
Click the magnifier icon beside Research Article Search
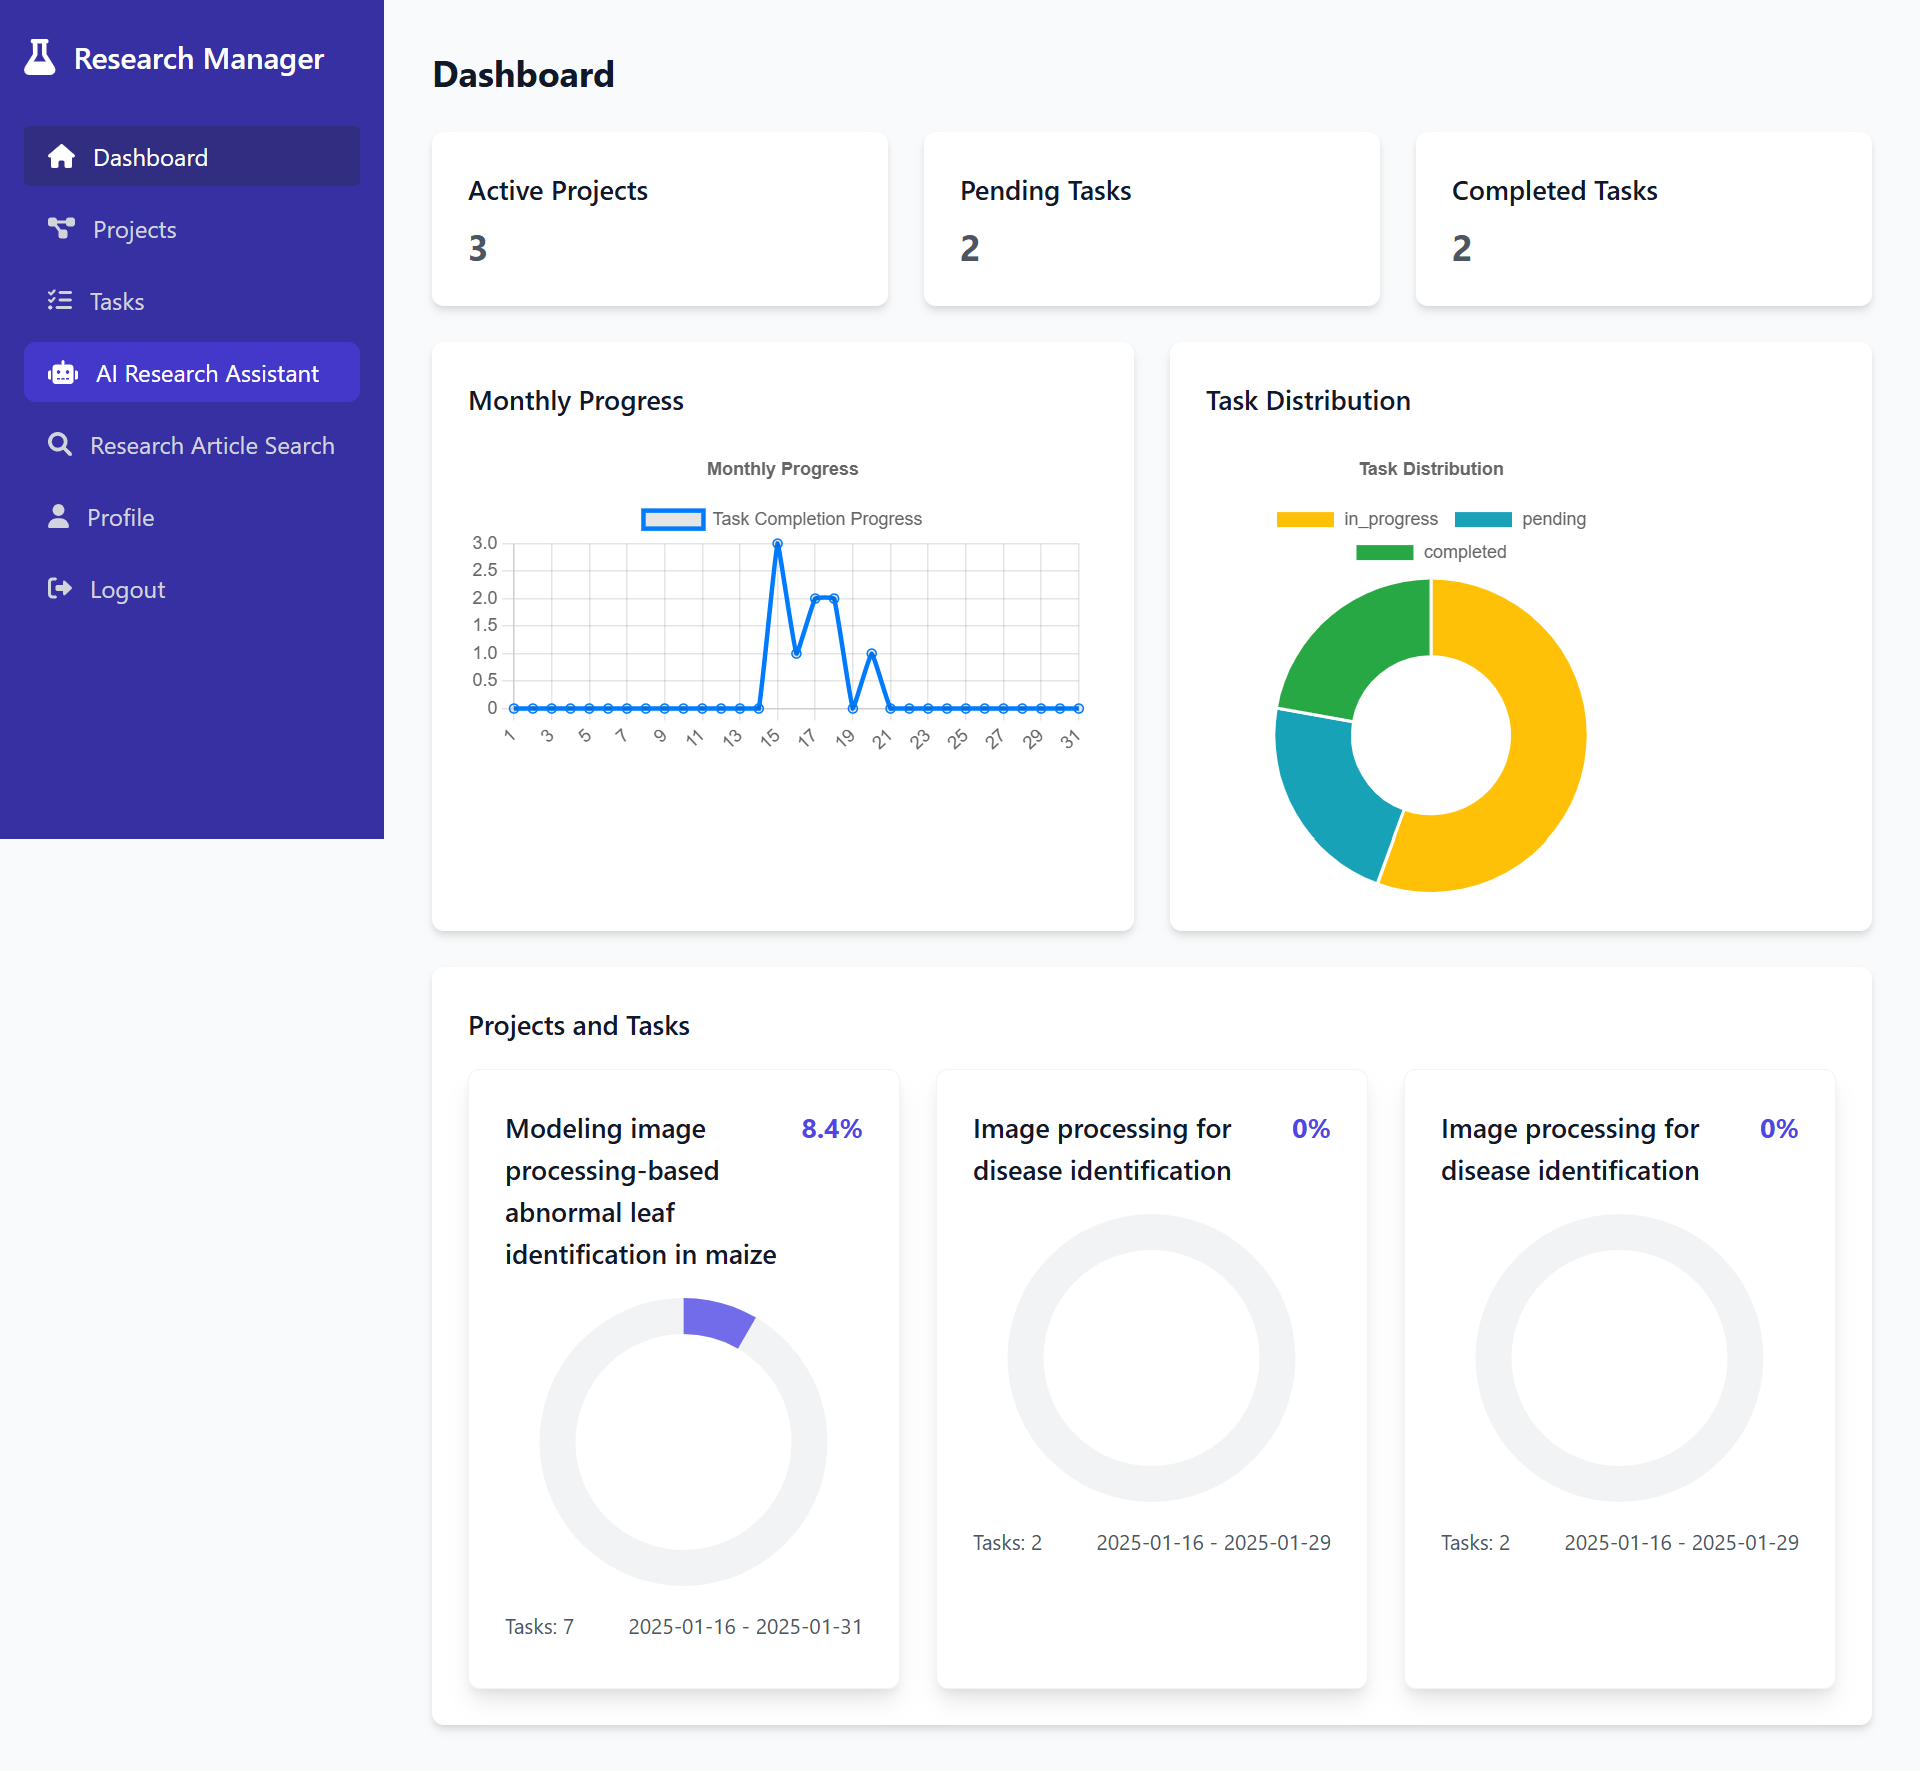[x=61, y=444]
